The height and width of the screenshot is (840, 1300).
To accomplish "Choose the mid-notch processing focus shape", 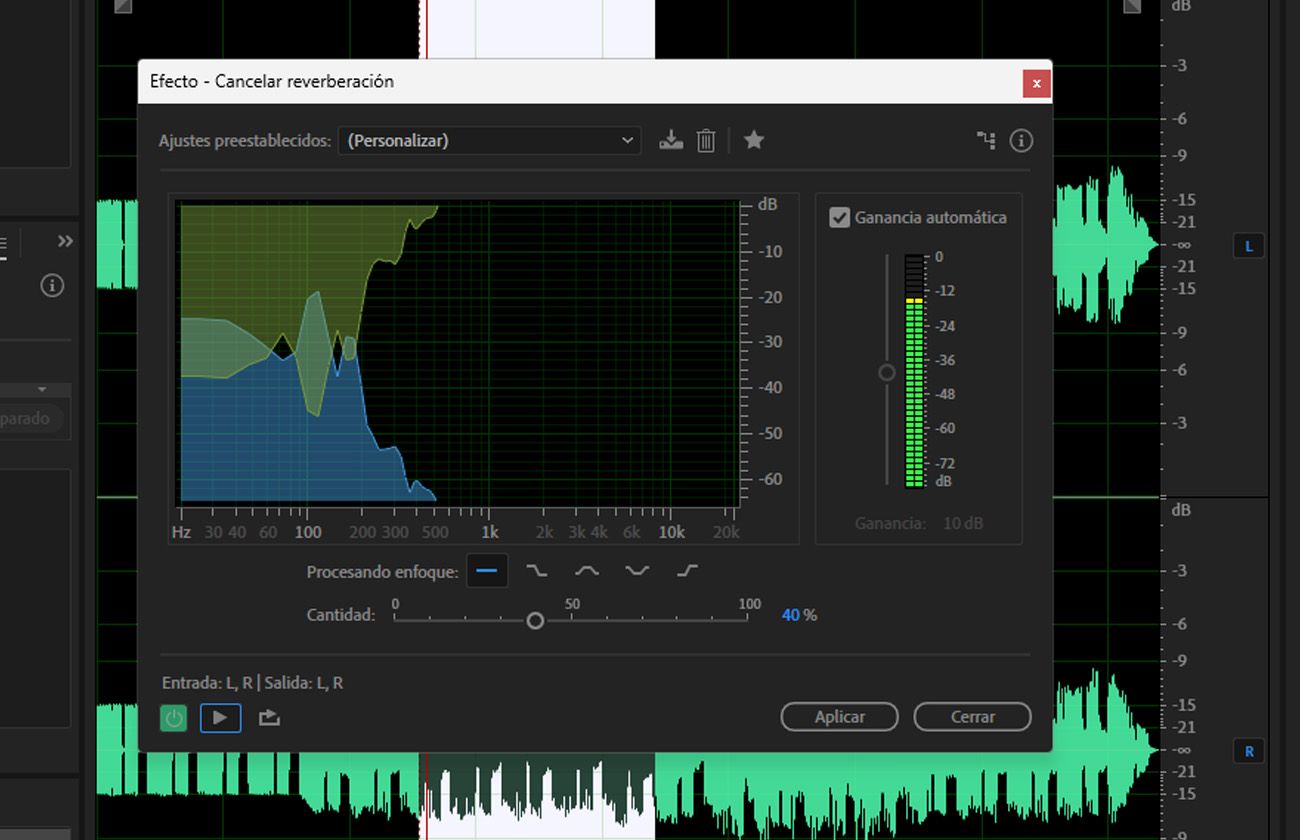I will [x=637, y=571].
